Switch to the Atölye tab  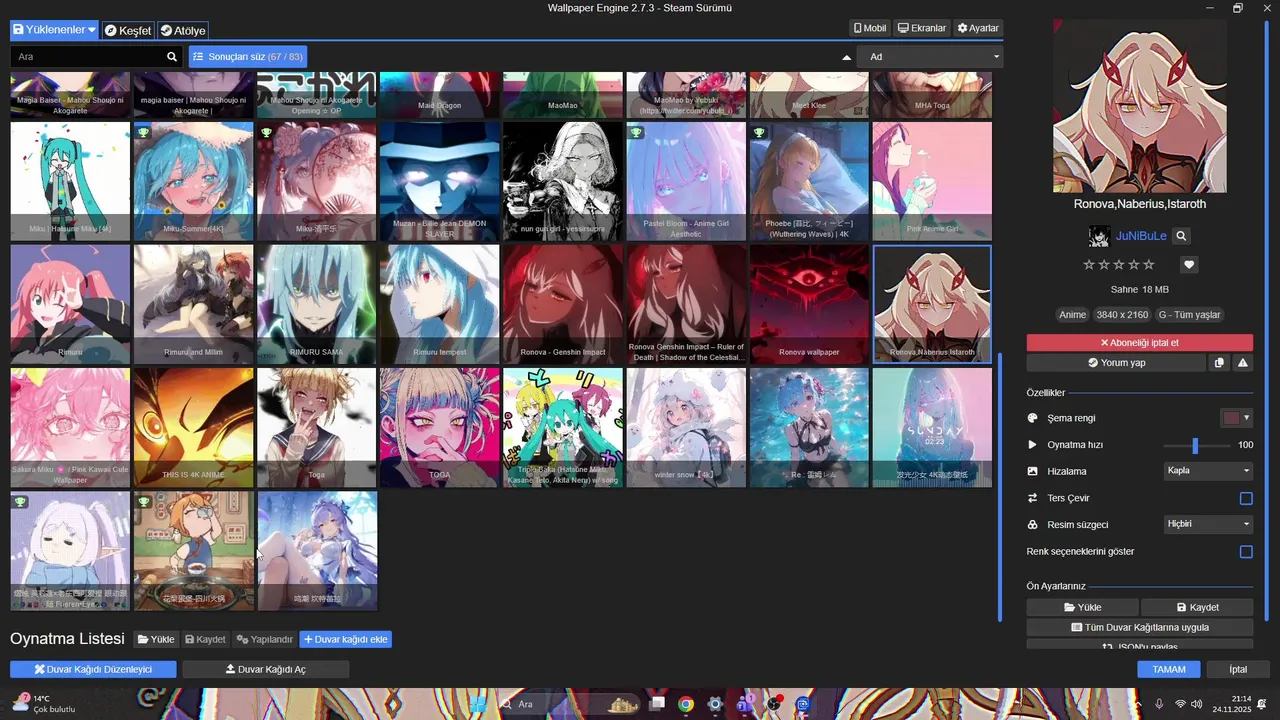183,30
